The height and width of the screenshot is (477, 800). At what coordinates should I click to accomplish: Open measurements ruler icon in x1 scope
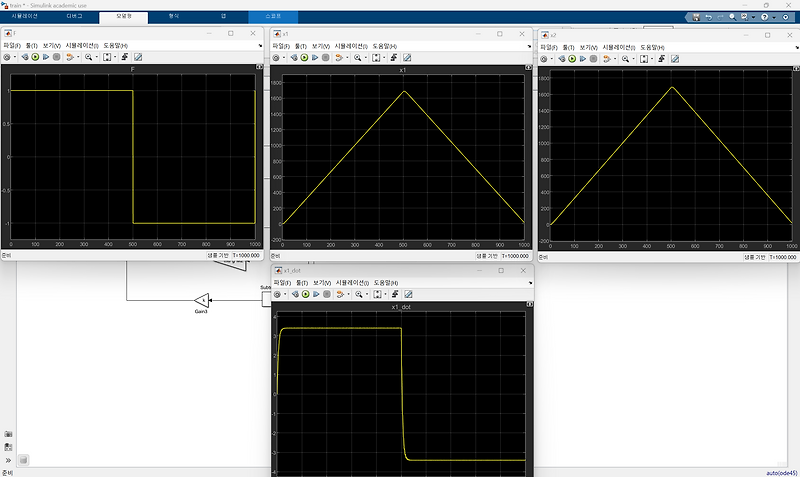(407, 58)
